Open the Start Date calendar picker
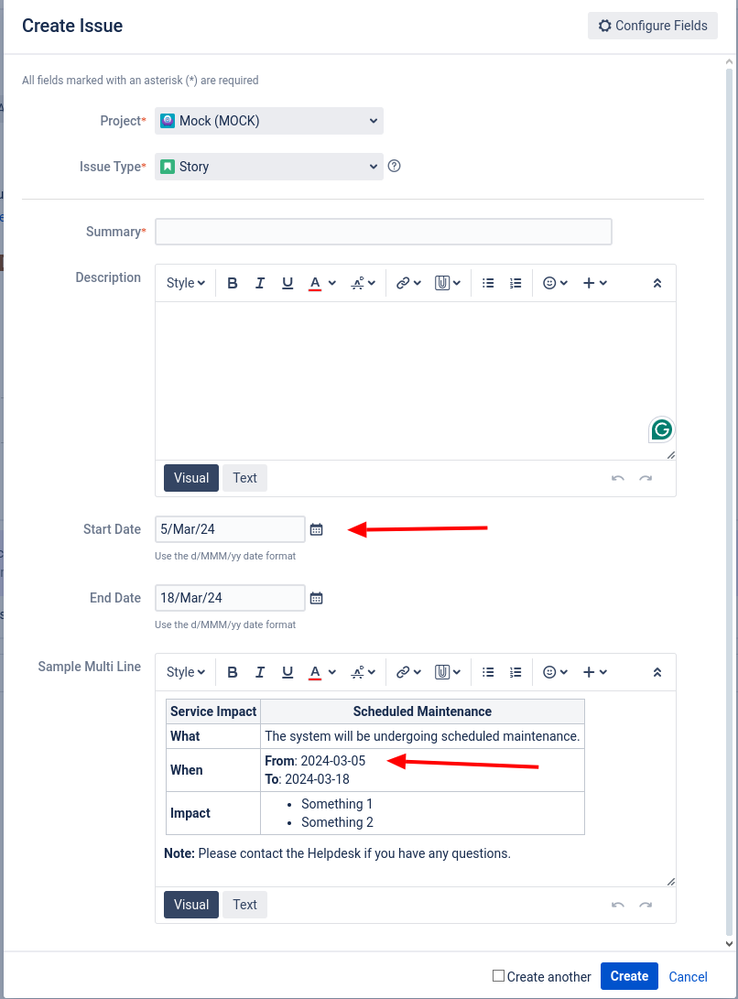This screenshot has height=999, width=738. (316, 529)
